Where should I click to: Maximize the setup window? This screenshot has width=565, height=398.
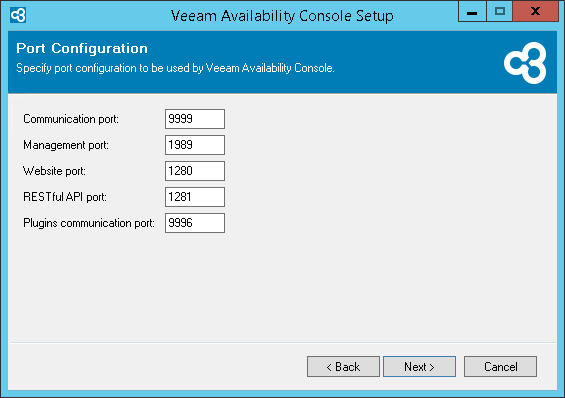coord(499,12)
